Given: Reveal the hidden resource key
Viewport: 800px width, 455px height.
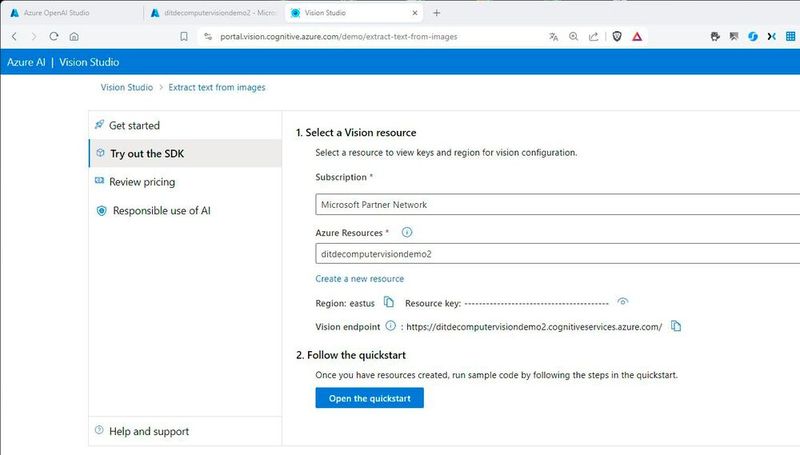Looking at the screenshot, I should (x=622, y=301).
